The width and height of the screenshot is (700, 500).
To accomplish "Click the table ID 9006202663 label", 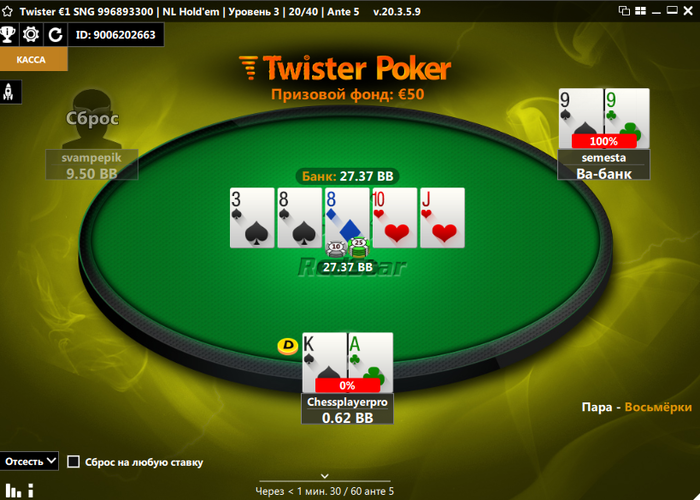I will pos(116,34).
